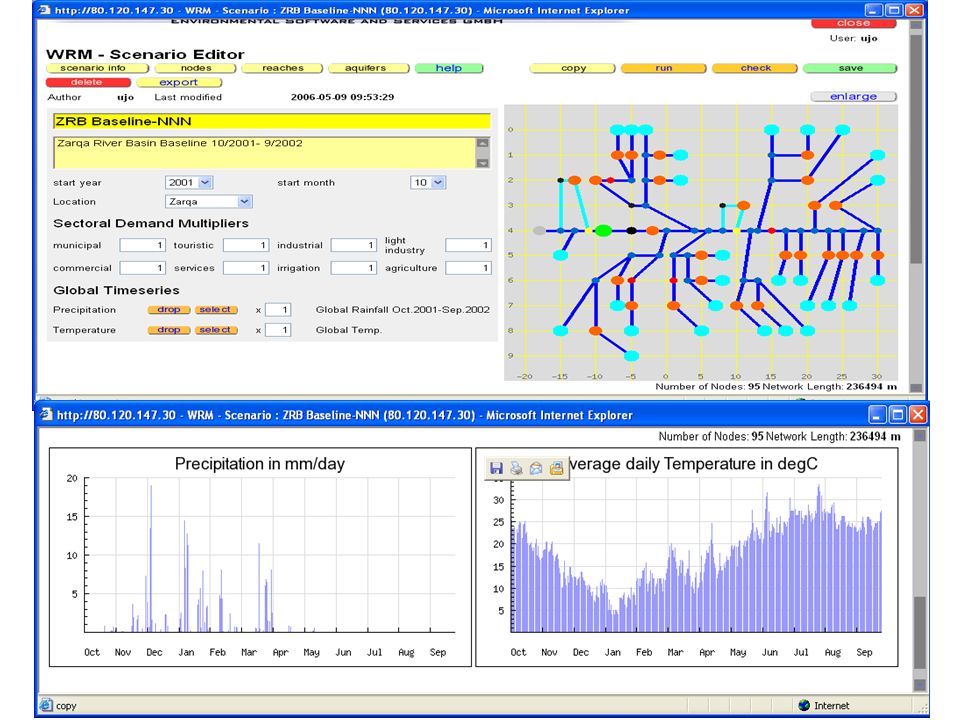
Task: Drop the Precipitation timeseries
Action: [168, 310]
